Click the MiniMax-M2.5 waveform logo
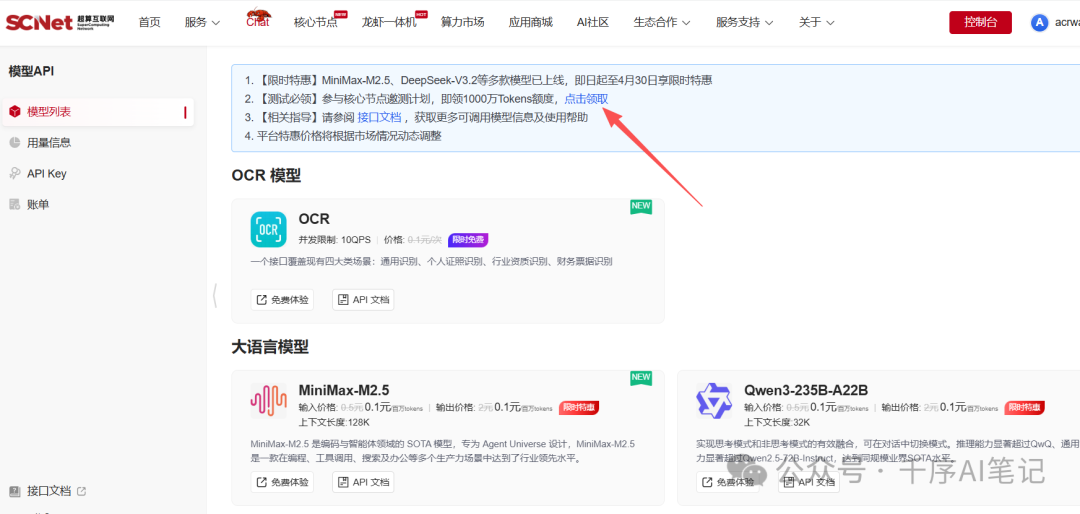Viewport: 1080px width, 514px height. (x=269, y=400)
